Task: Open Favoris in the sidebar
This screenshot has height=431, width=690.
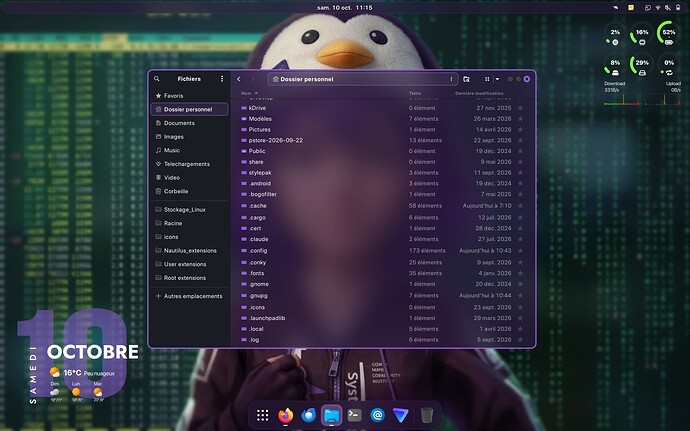Action: click(x=190, y=96)
